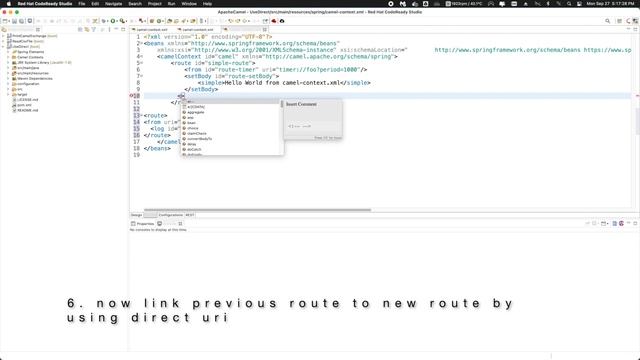Image resolution: width=640 pixels, height=360 pixels.
Task: Switch to second camel-context.xml editor tab
Action: pyautogui.click(x=198, y=30)
